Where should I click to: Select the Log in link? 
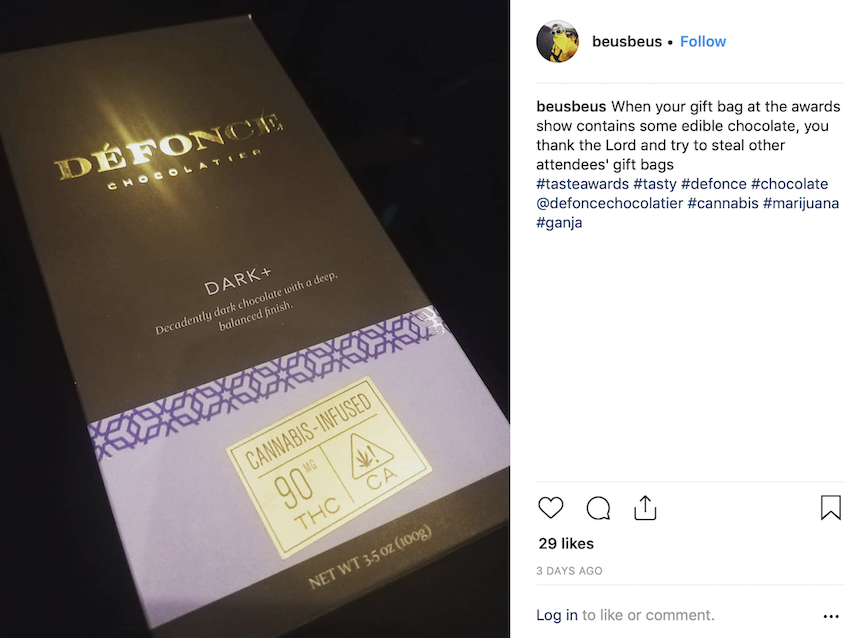(x=557, y=615)
